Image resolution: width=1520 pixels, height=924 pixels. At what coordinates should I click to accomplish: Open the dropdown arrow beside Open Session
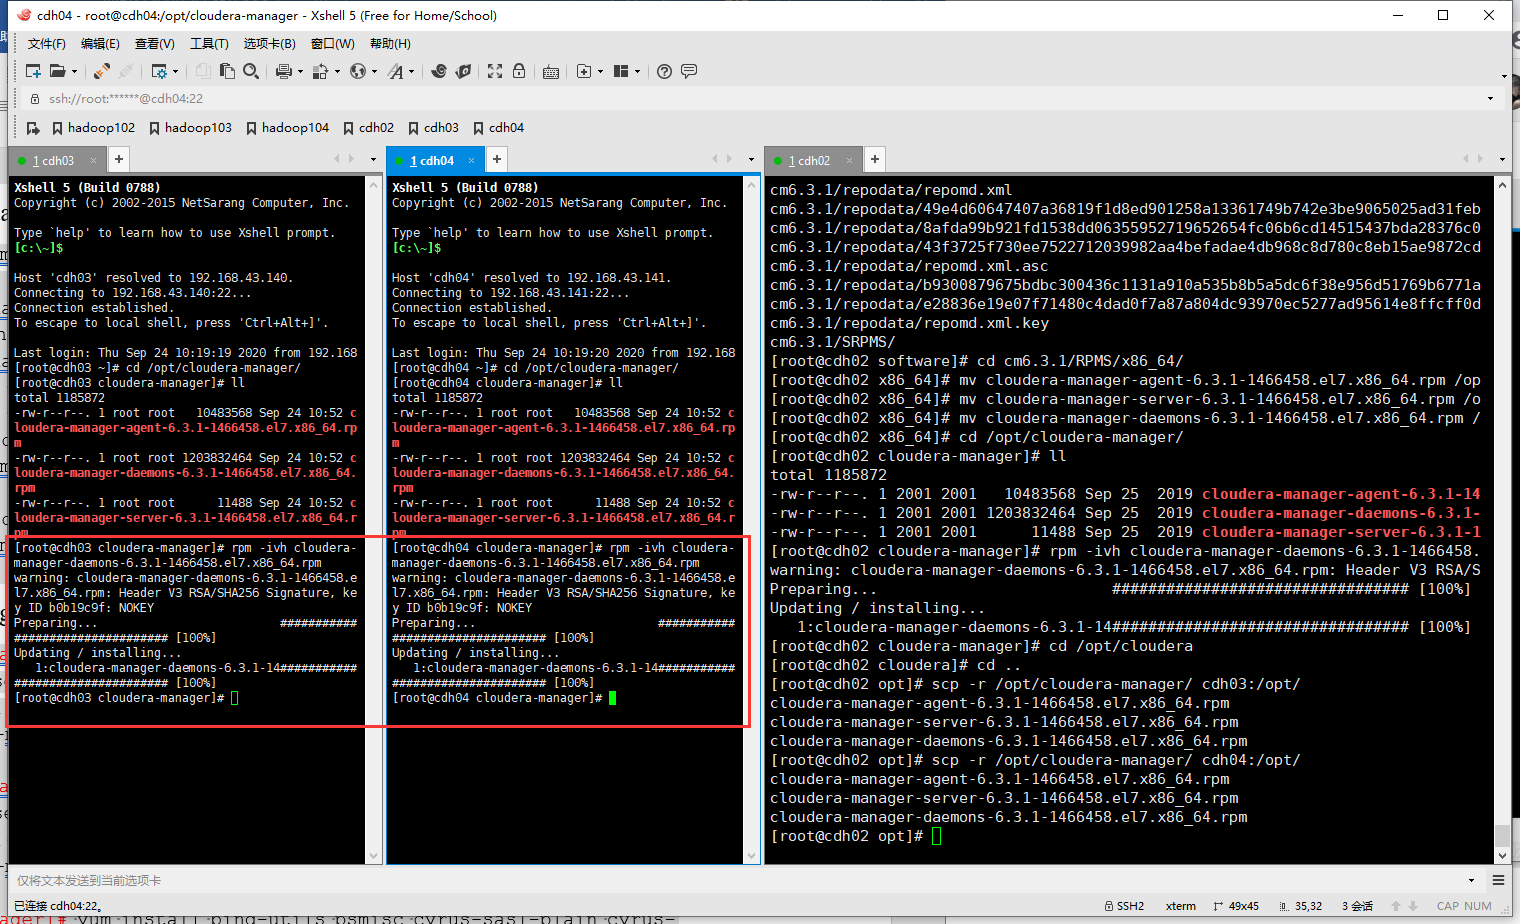tap(74, 72)
